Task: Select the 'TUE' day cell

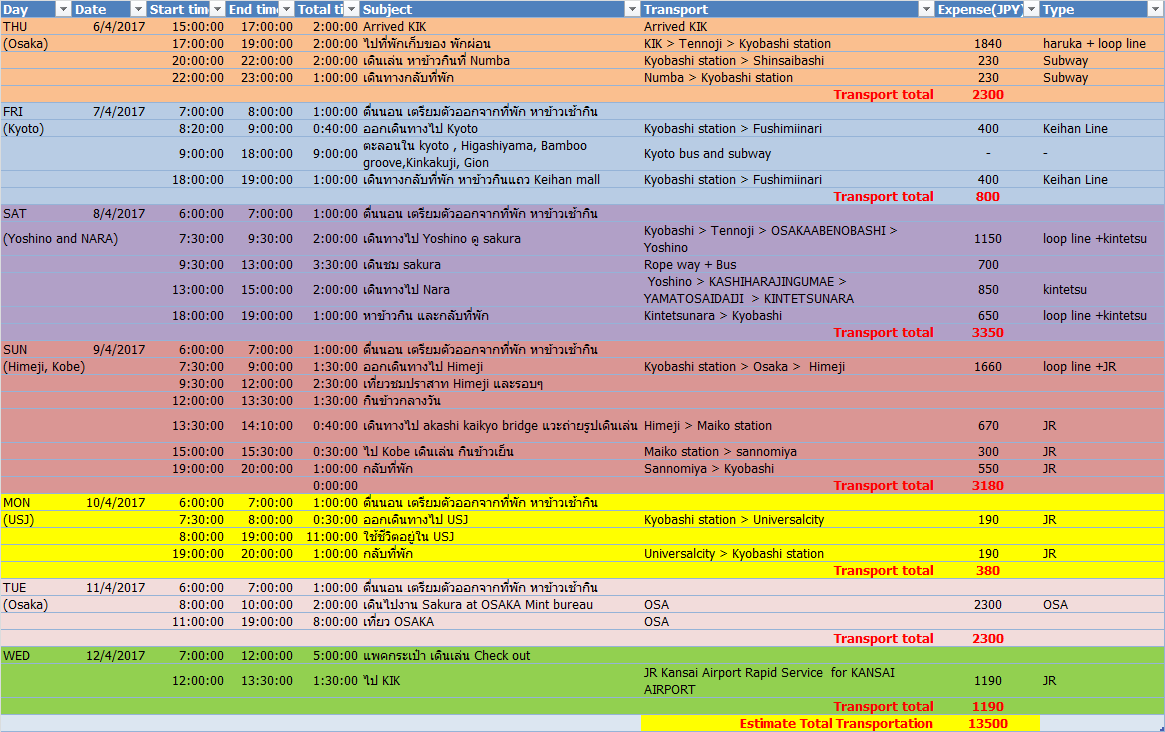Action: coord(14,588)
